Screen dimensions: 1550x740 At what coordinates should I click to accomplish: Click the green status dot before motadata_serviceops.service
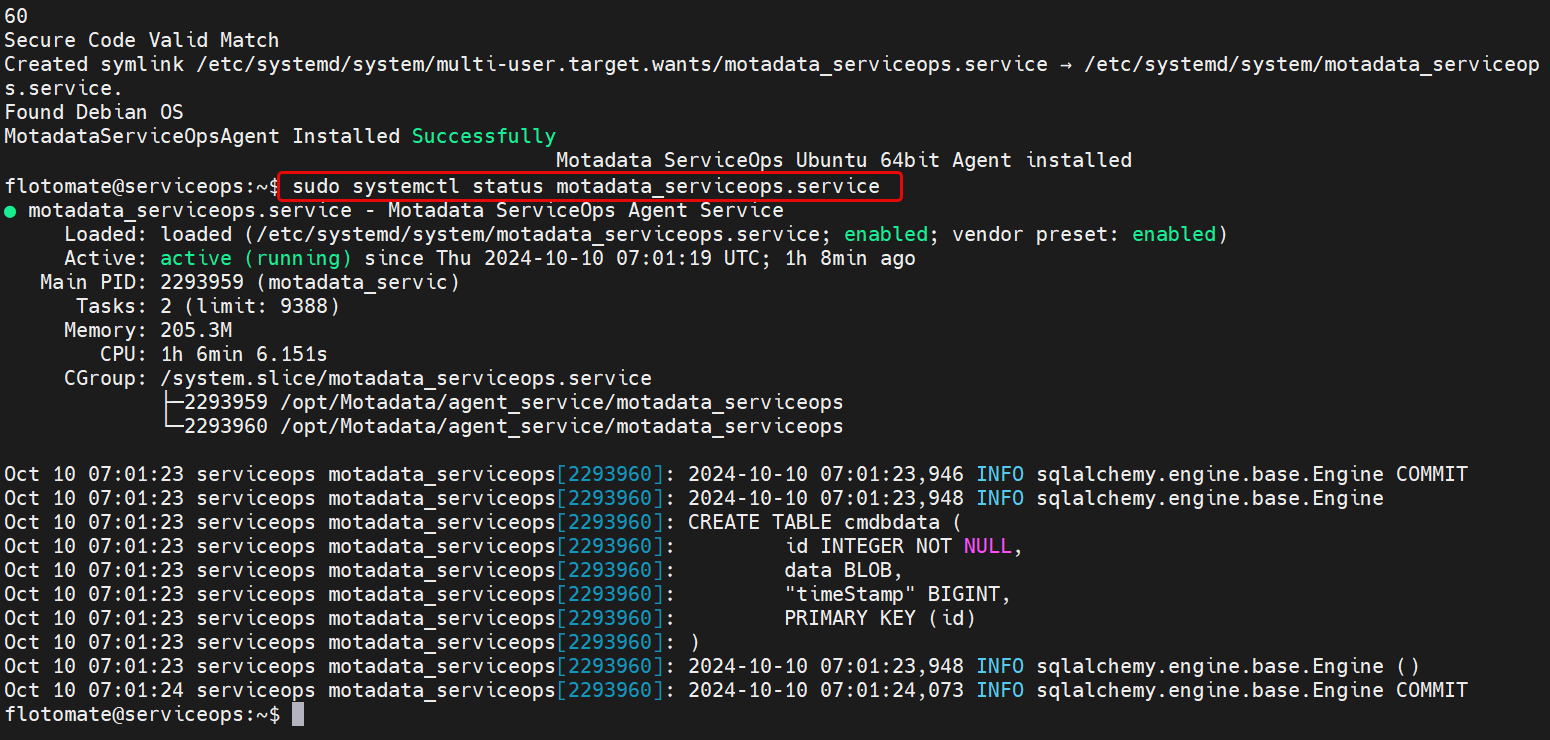[x=10, y=211]
